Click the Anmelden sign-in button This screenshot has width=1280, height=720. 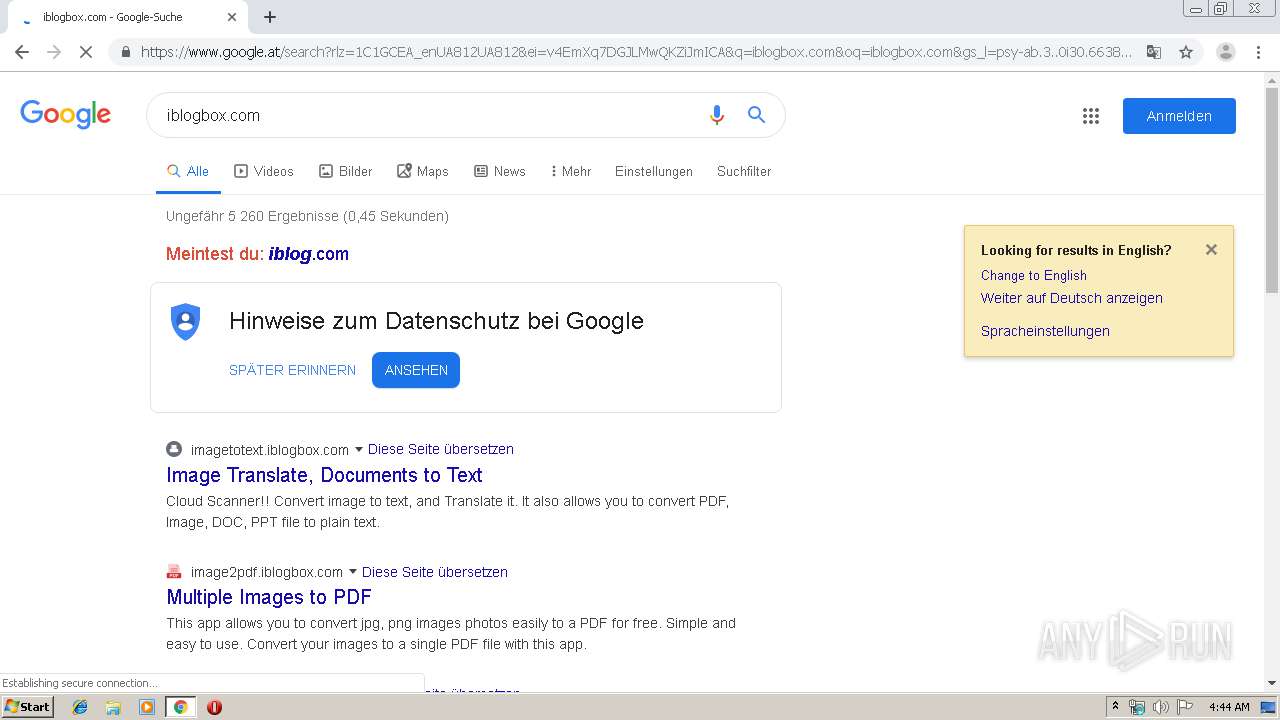click(1179, 116)
